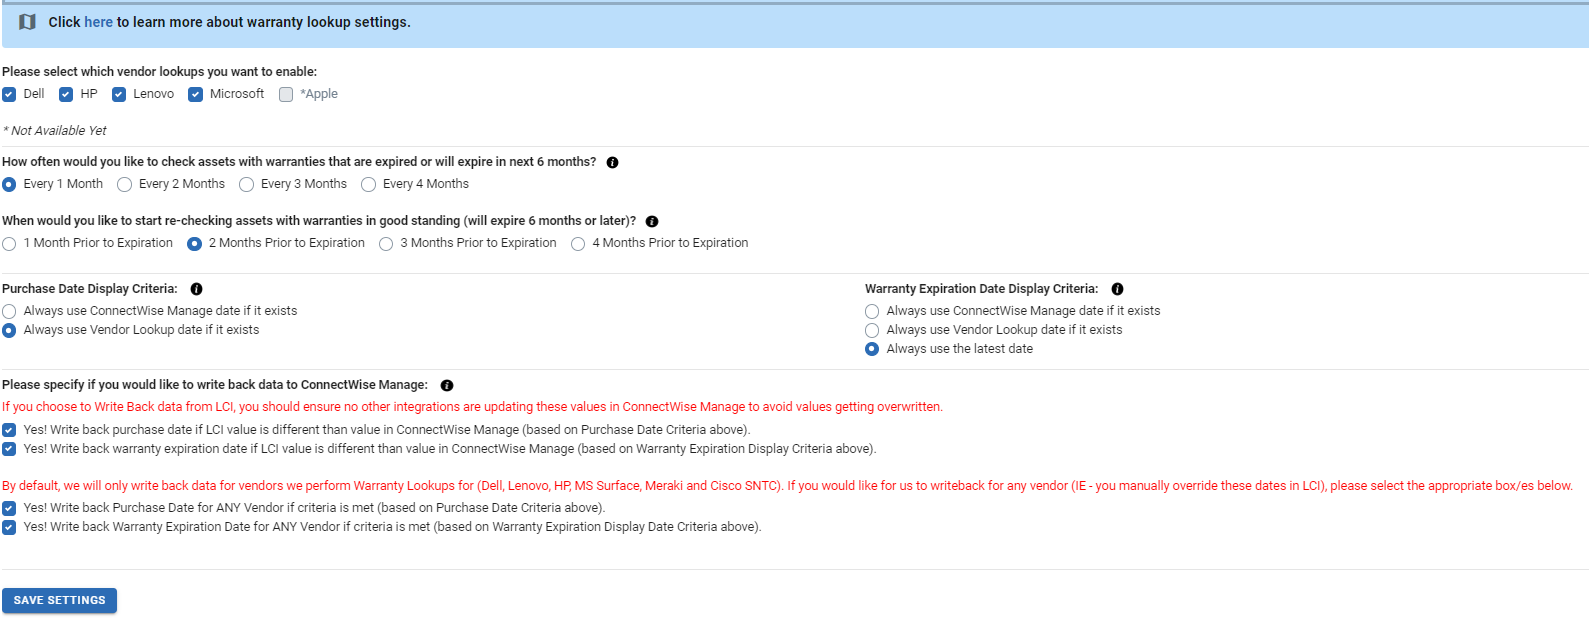
Task: Select Every 1 Month radio option
Action: tap(9, 184)
